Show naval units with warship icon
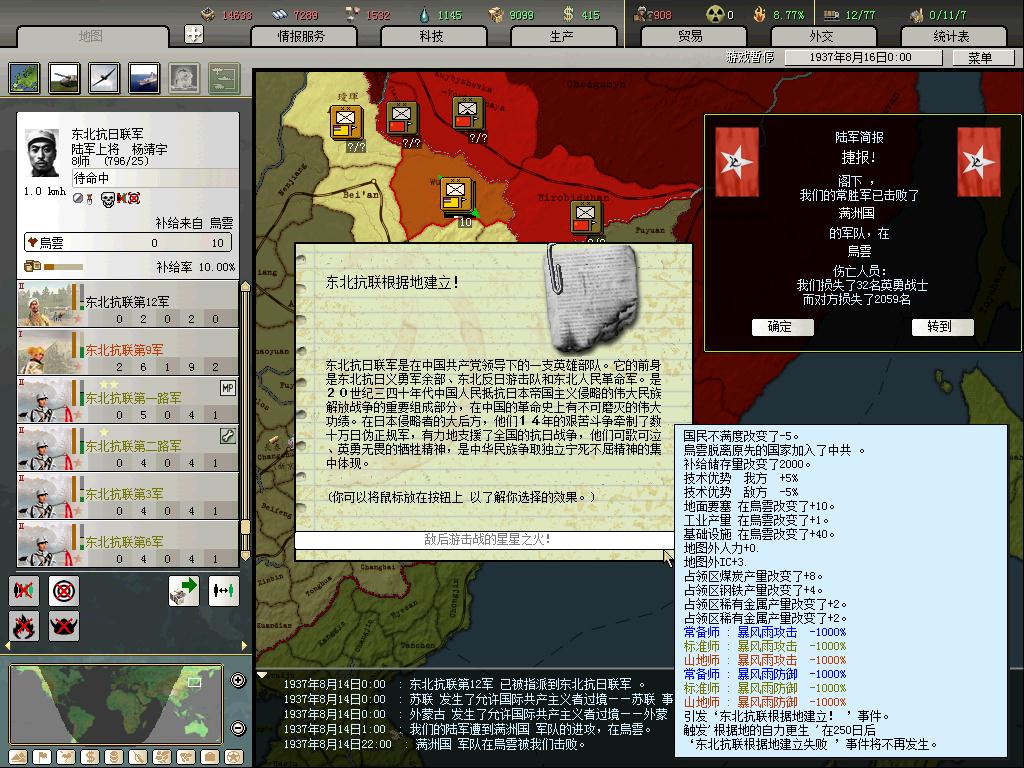This screenshot has width=1024, height=768. click(x=144, y=78)
